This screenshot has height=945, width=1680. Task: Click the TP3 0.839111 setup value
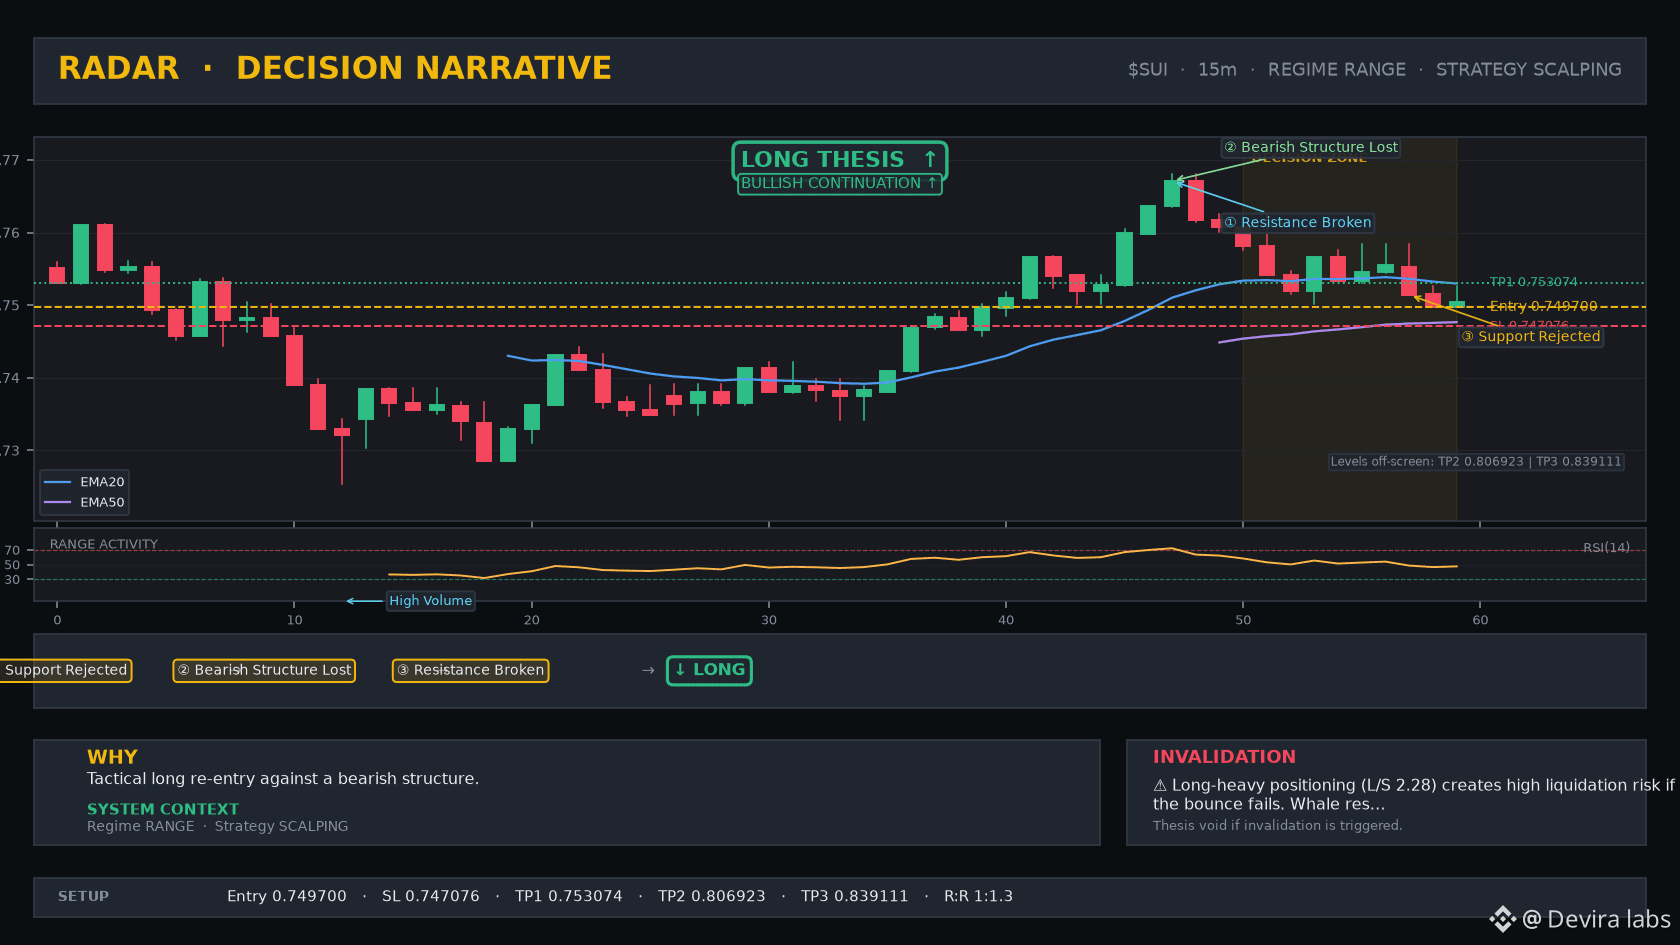coord(855,896)
